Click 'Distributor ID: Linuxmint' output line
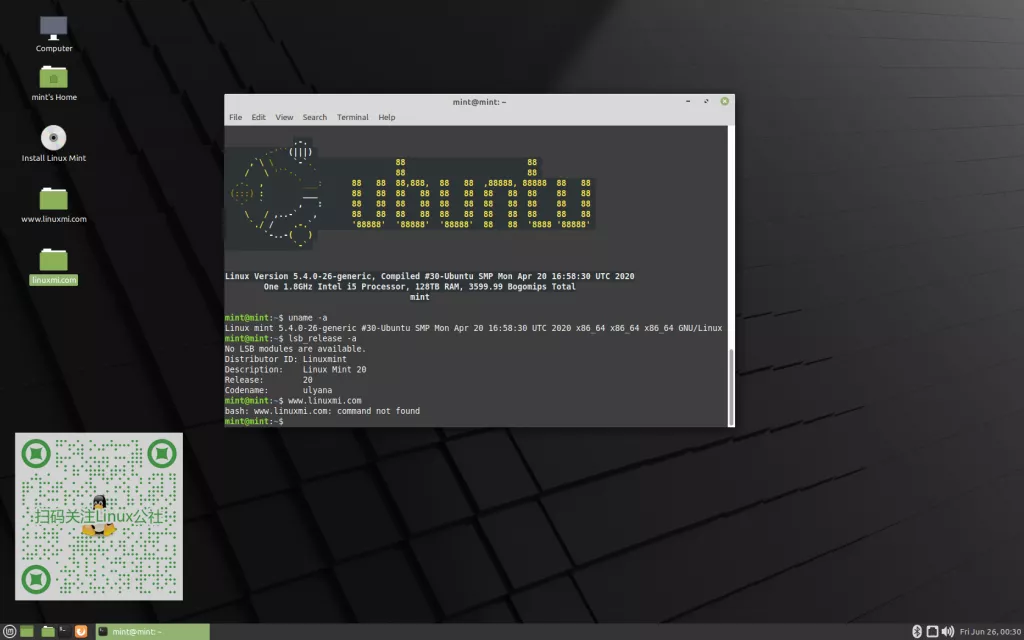This screenshot has height=640, width=1024. [x=285, y=359]
